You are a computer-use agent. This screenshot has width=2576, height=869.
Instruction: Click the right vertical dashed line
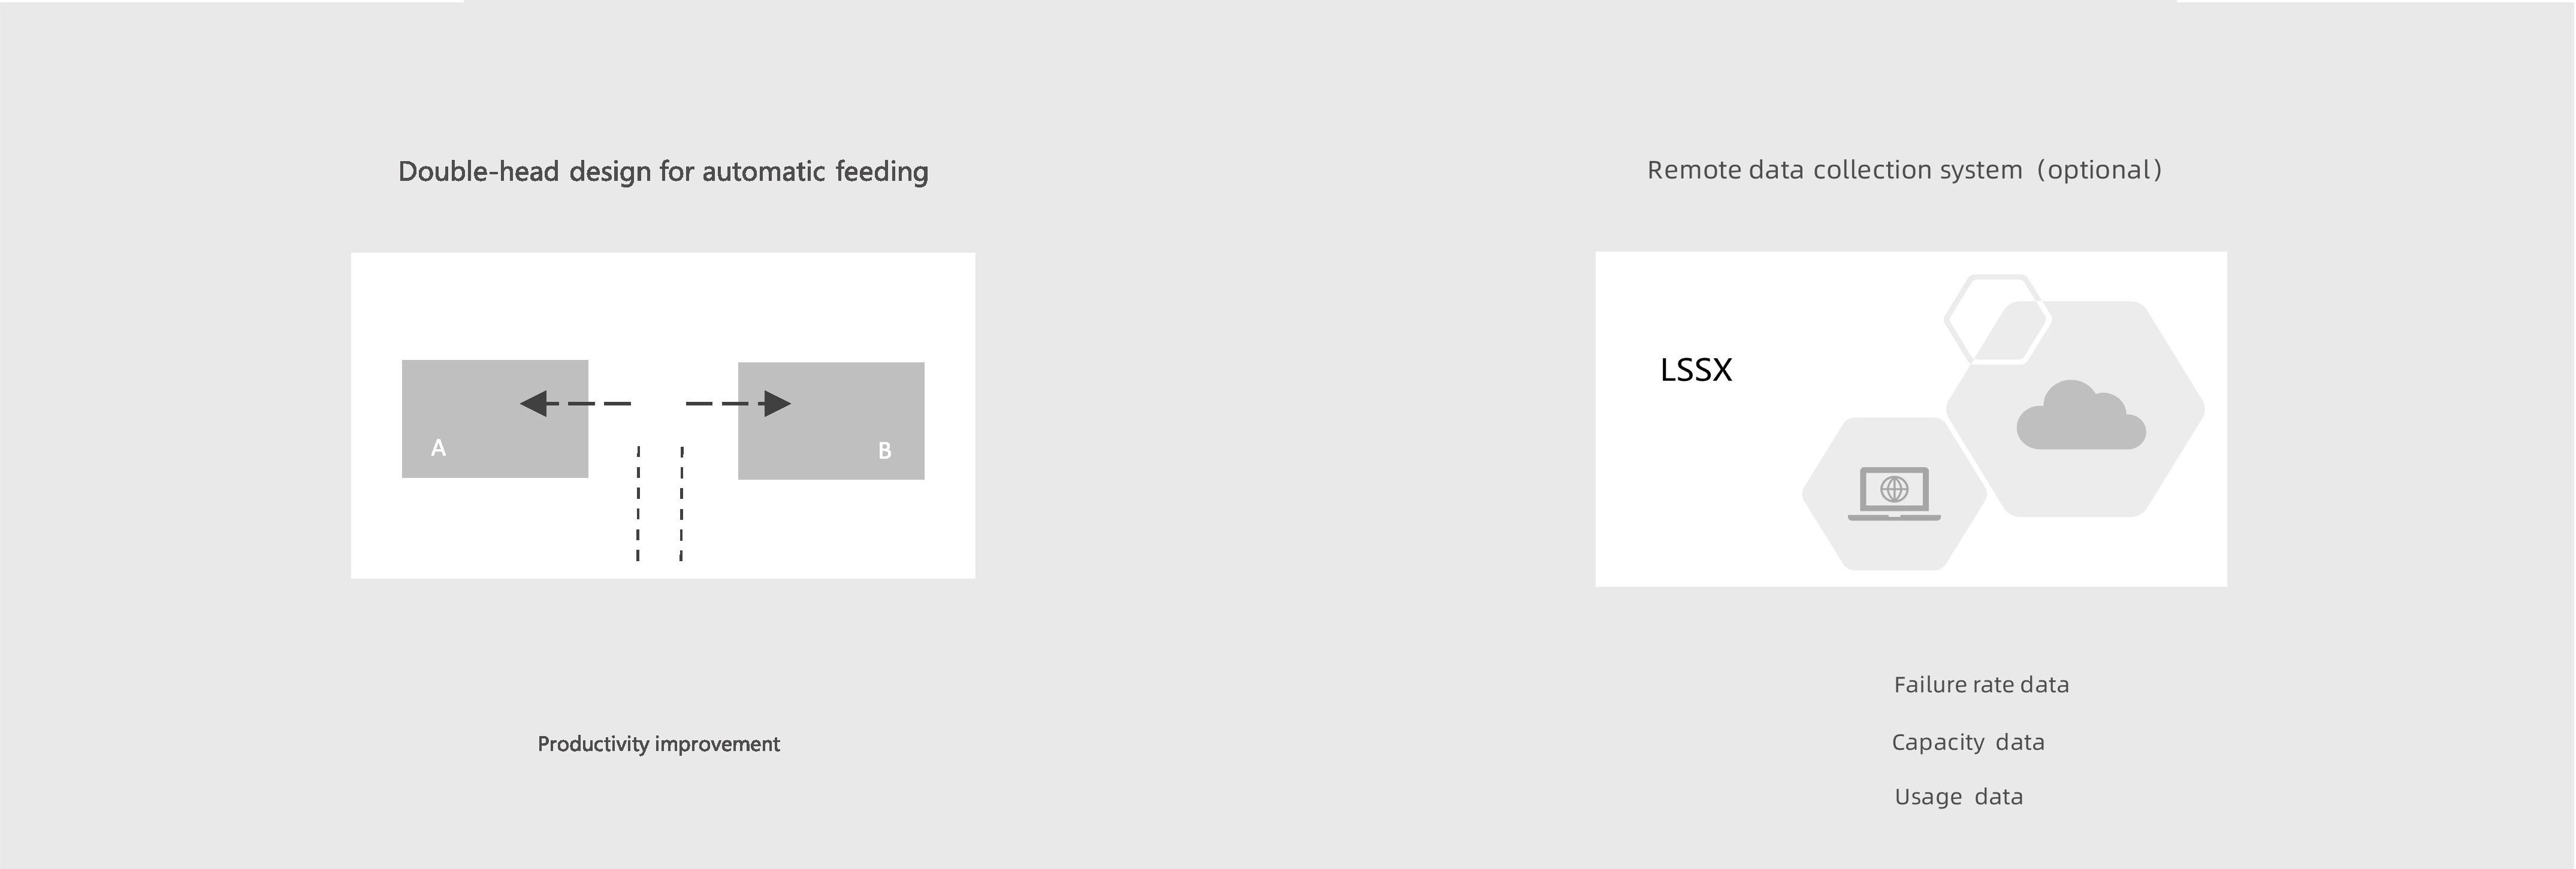click(682, 503)
